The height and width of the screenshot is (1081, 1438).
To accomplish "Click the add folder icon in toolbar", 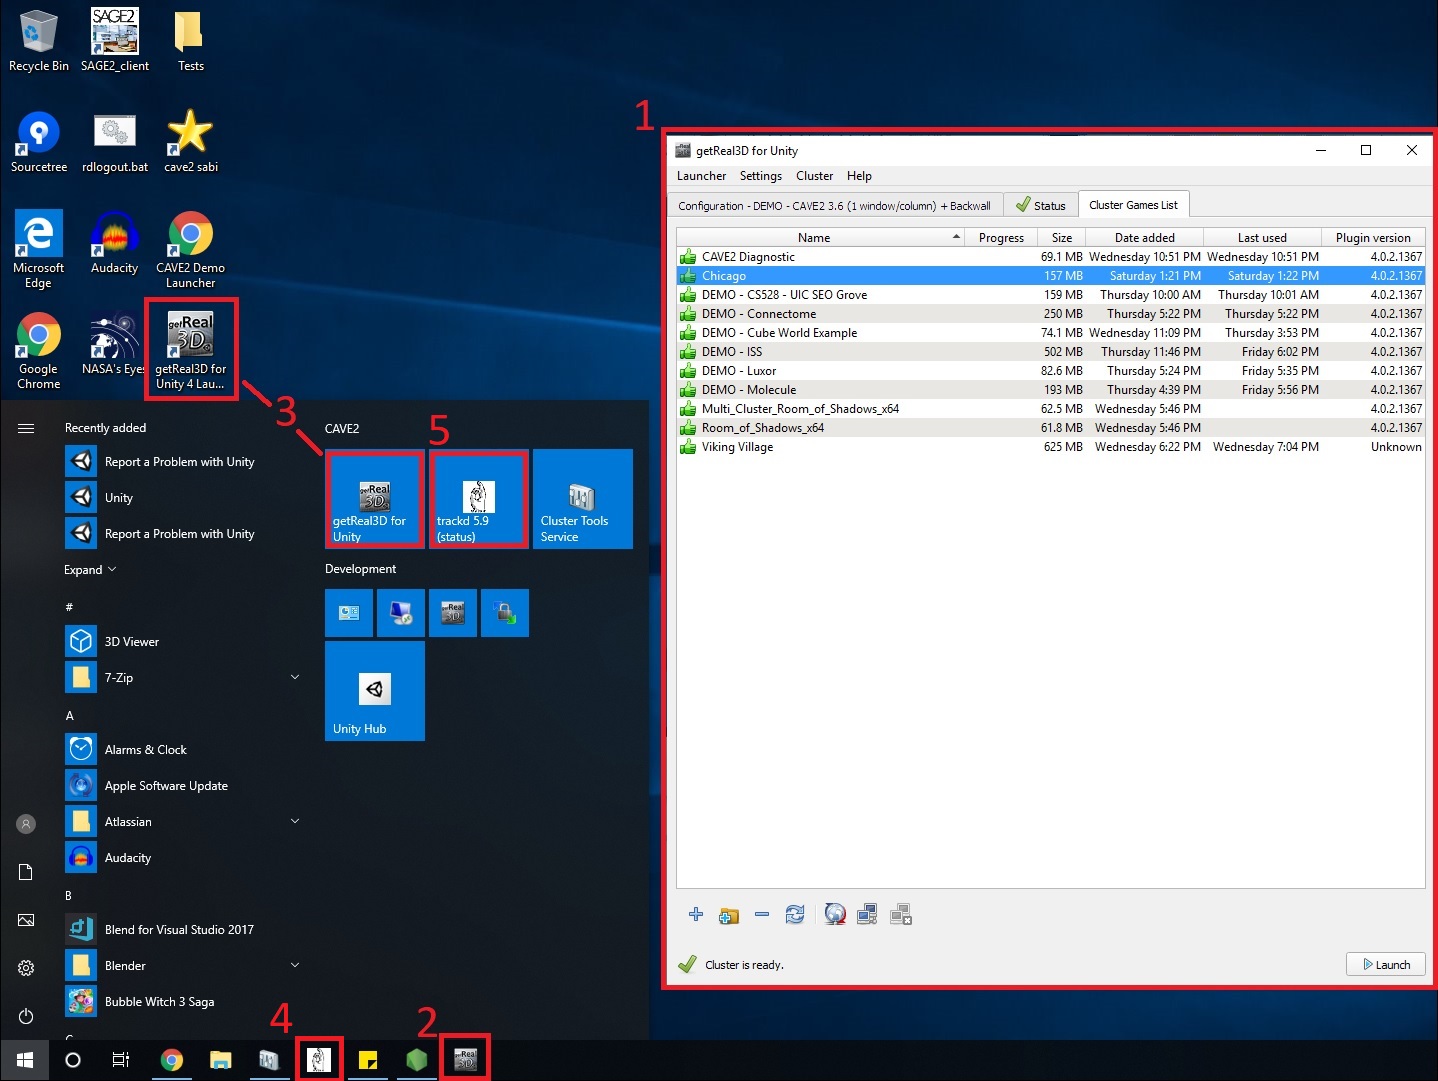I will pyautogui.click(x=729, y=915).
